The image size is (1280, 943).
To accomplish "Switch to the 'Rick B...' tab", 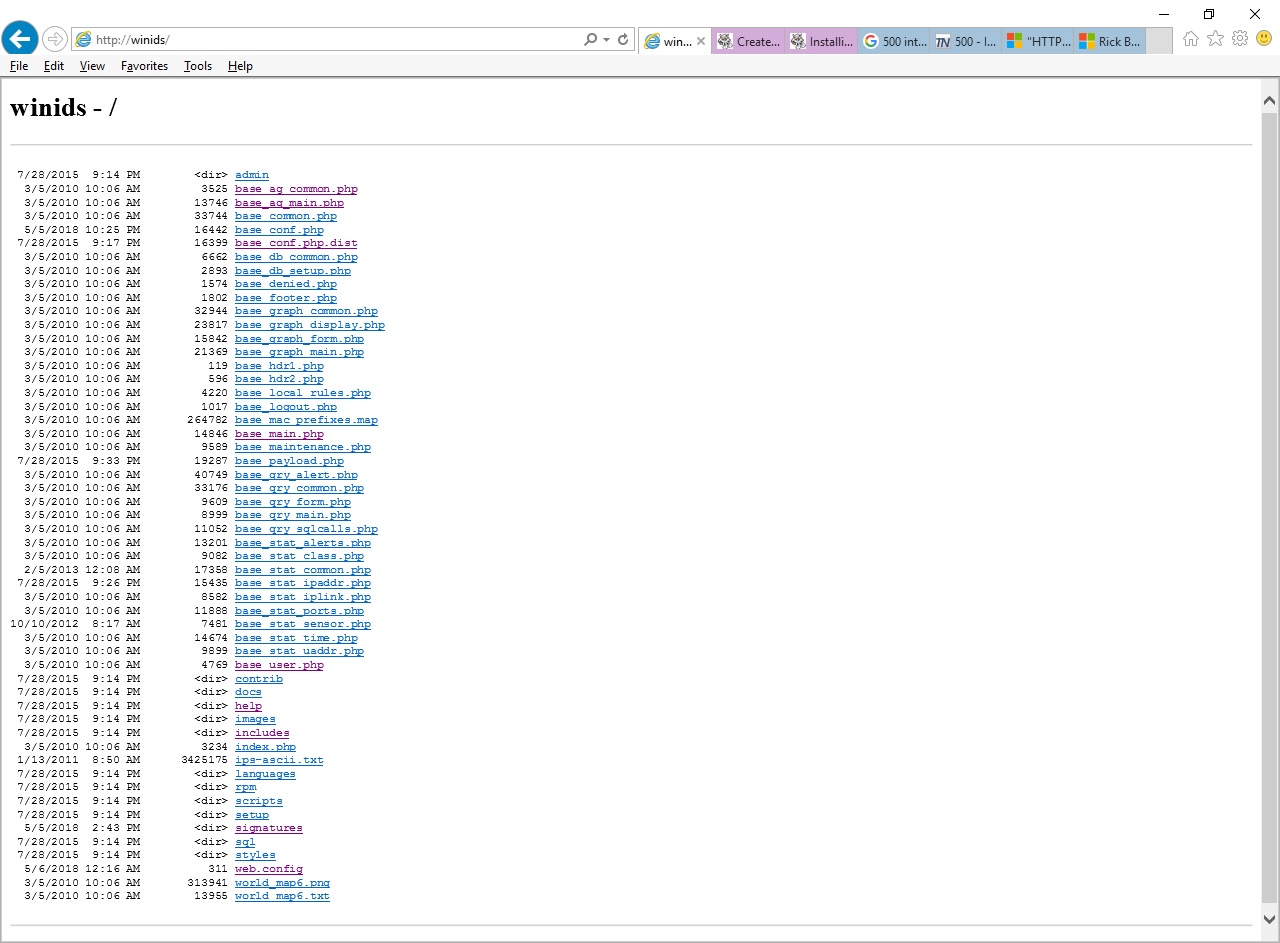I will tap(1109, 42).
